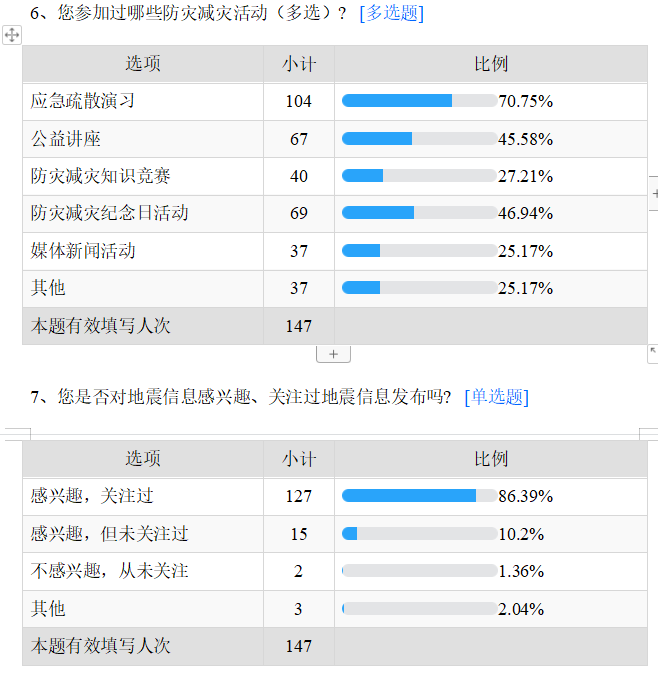Click the 媒体新闻活动 row label
Screen dimensions: 658x677
[x=83, y=251]
